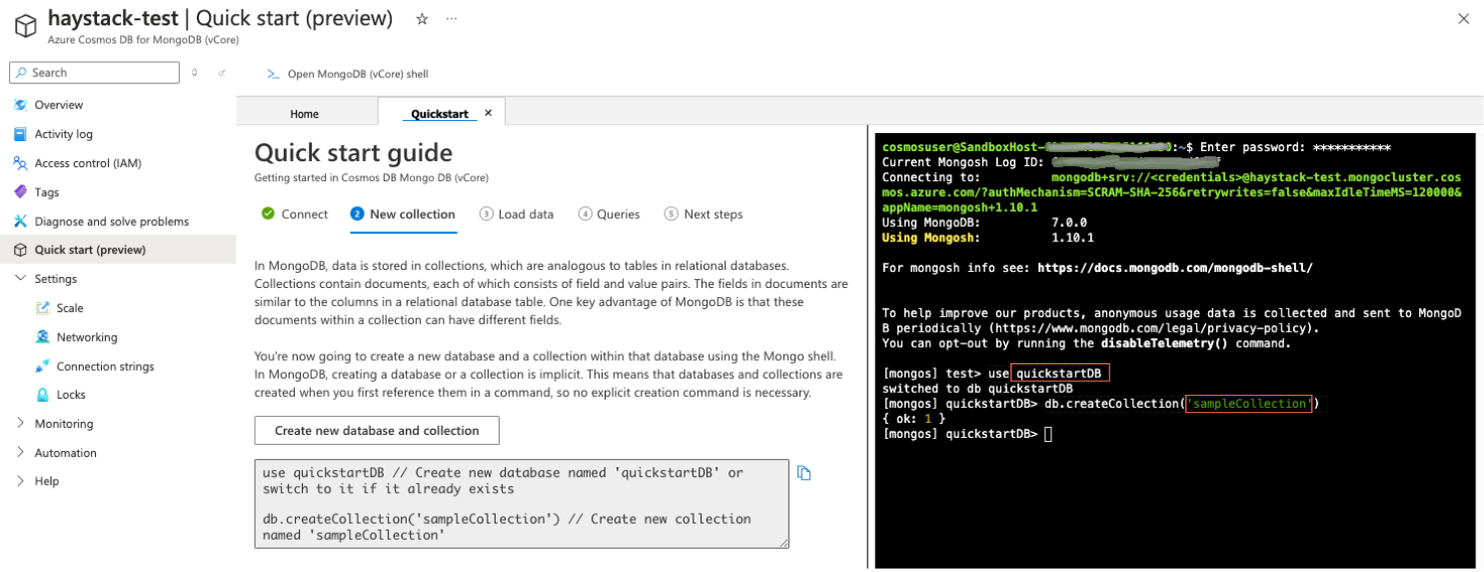The height and width of the screenshot is (572, 1484).
Task: Focus the sidebar Search field
Action: [x=94, y=72]
